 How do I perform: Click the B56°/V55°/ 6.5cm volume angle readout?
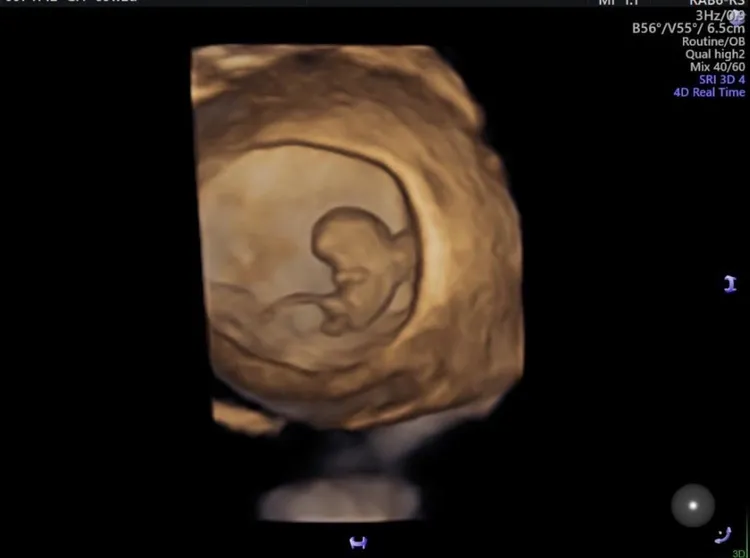688,29
